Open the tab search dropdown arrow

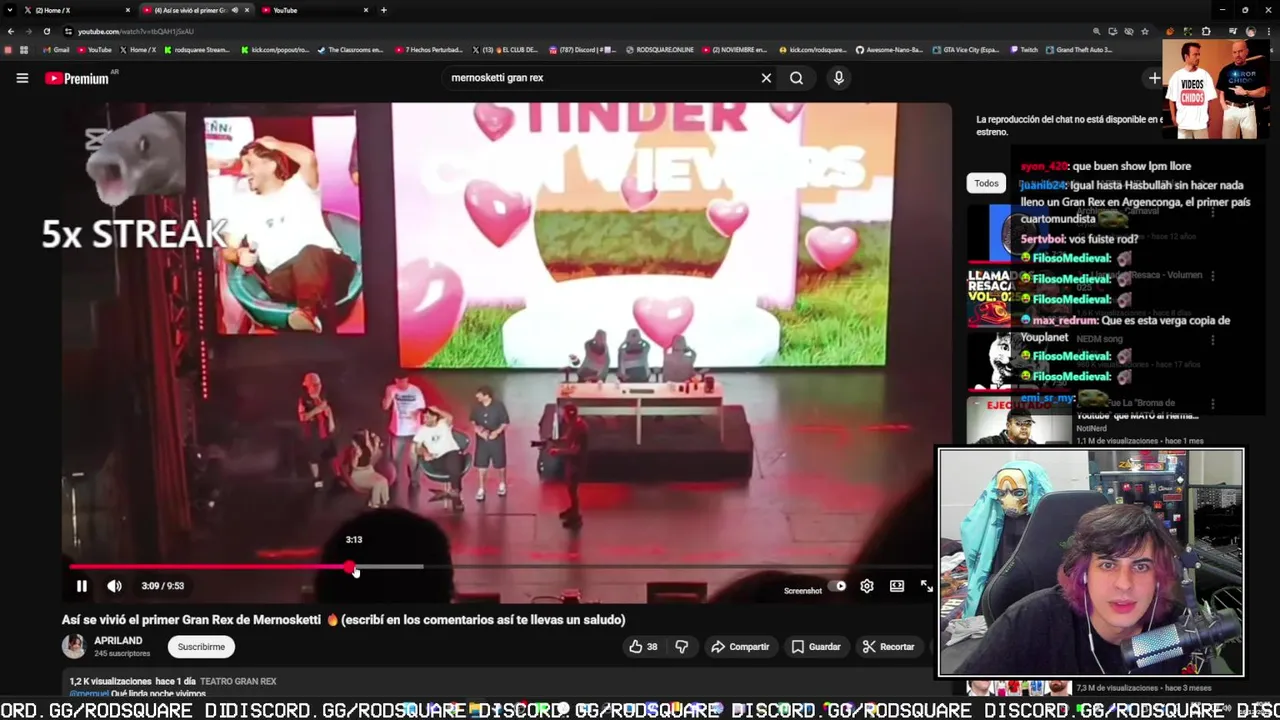pos(9,10)
